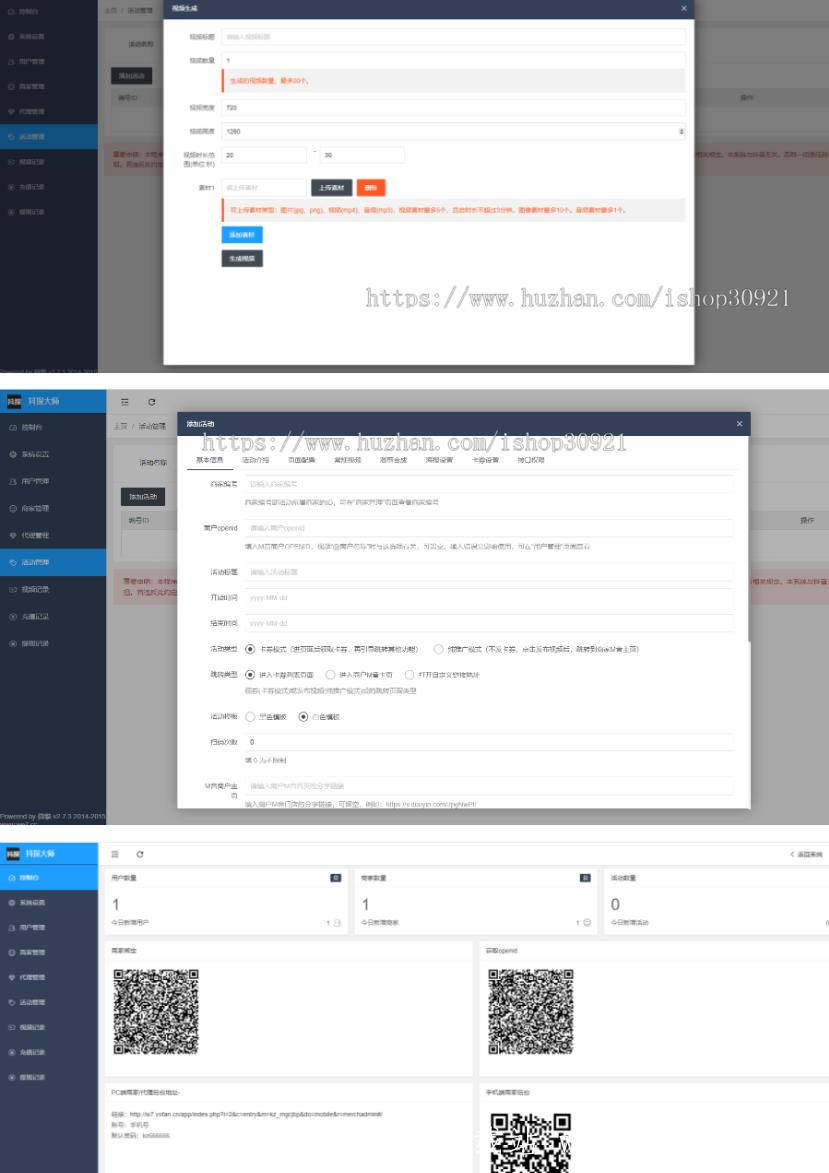829x1173 pixels.
Task: Click the refresh icon above 添加活动 dialog
Action: click(x=152, y=402)
